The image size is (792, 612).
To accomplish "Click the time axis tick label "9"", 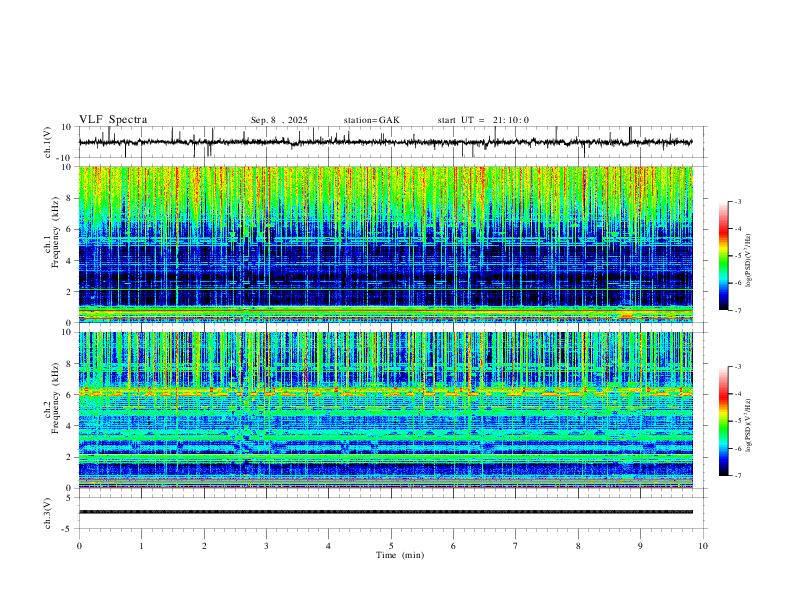I will pos(640,546).
